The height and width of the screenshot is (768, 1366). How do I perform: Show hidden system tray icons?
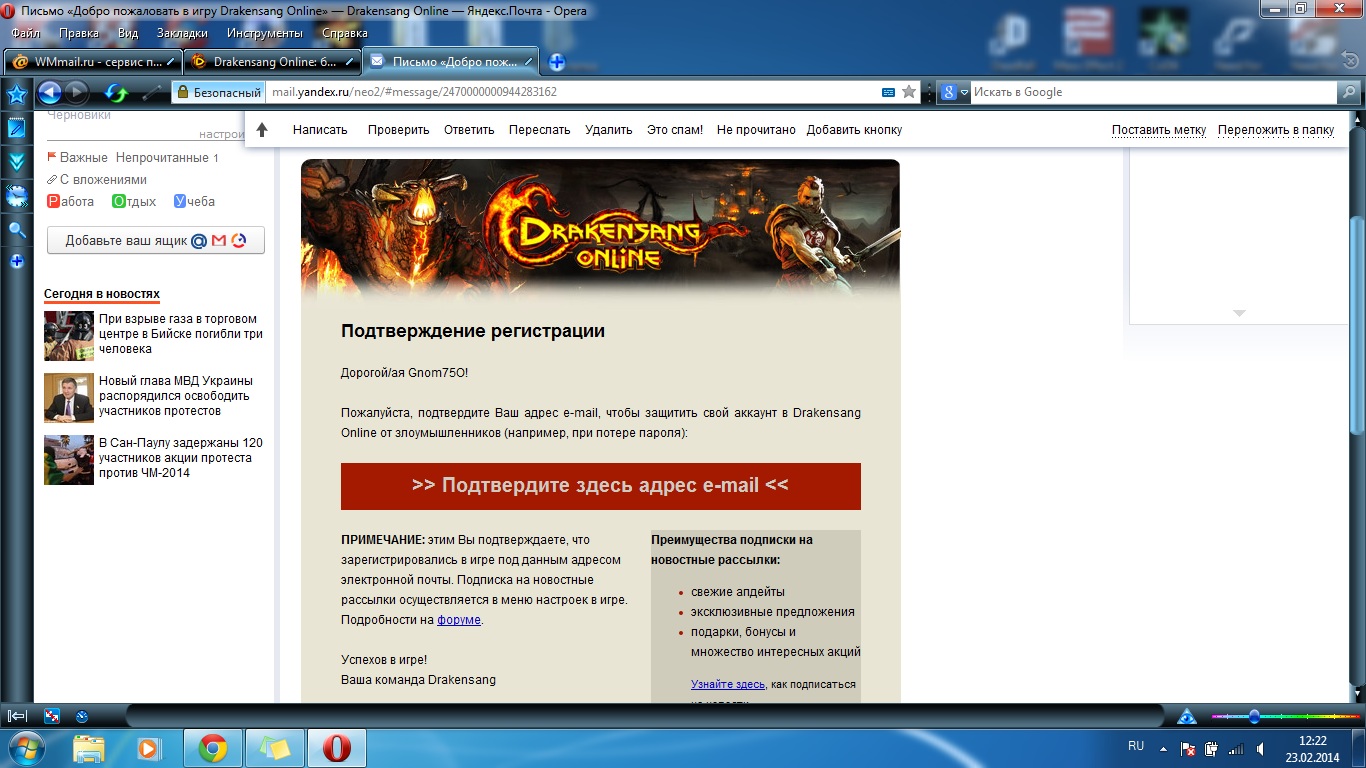[x=1162, y=748]
